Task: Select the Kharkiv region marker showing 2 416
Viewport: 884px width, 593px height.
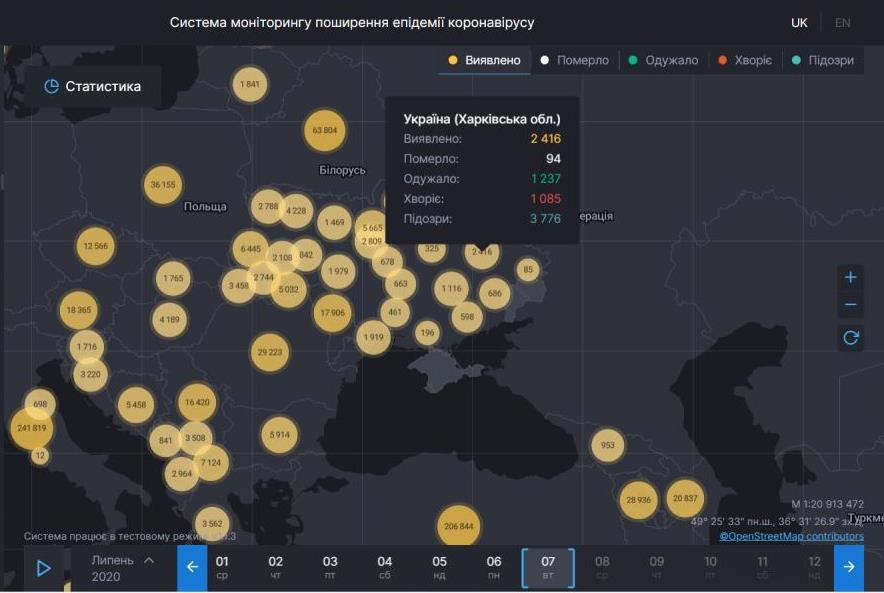Action: 480,254
